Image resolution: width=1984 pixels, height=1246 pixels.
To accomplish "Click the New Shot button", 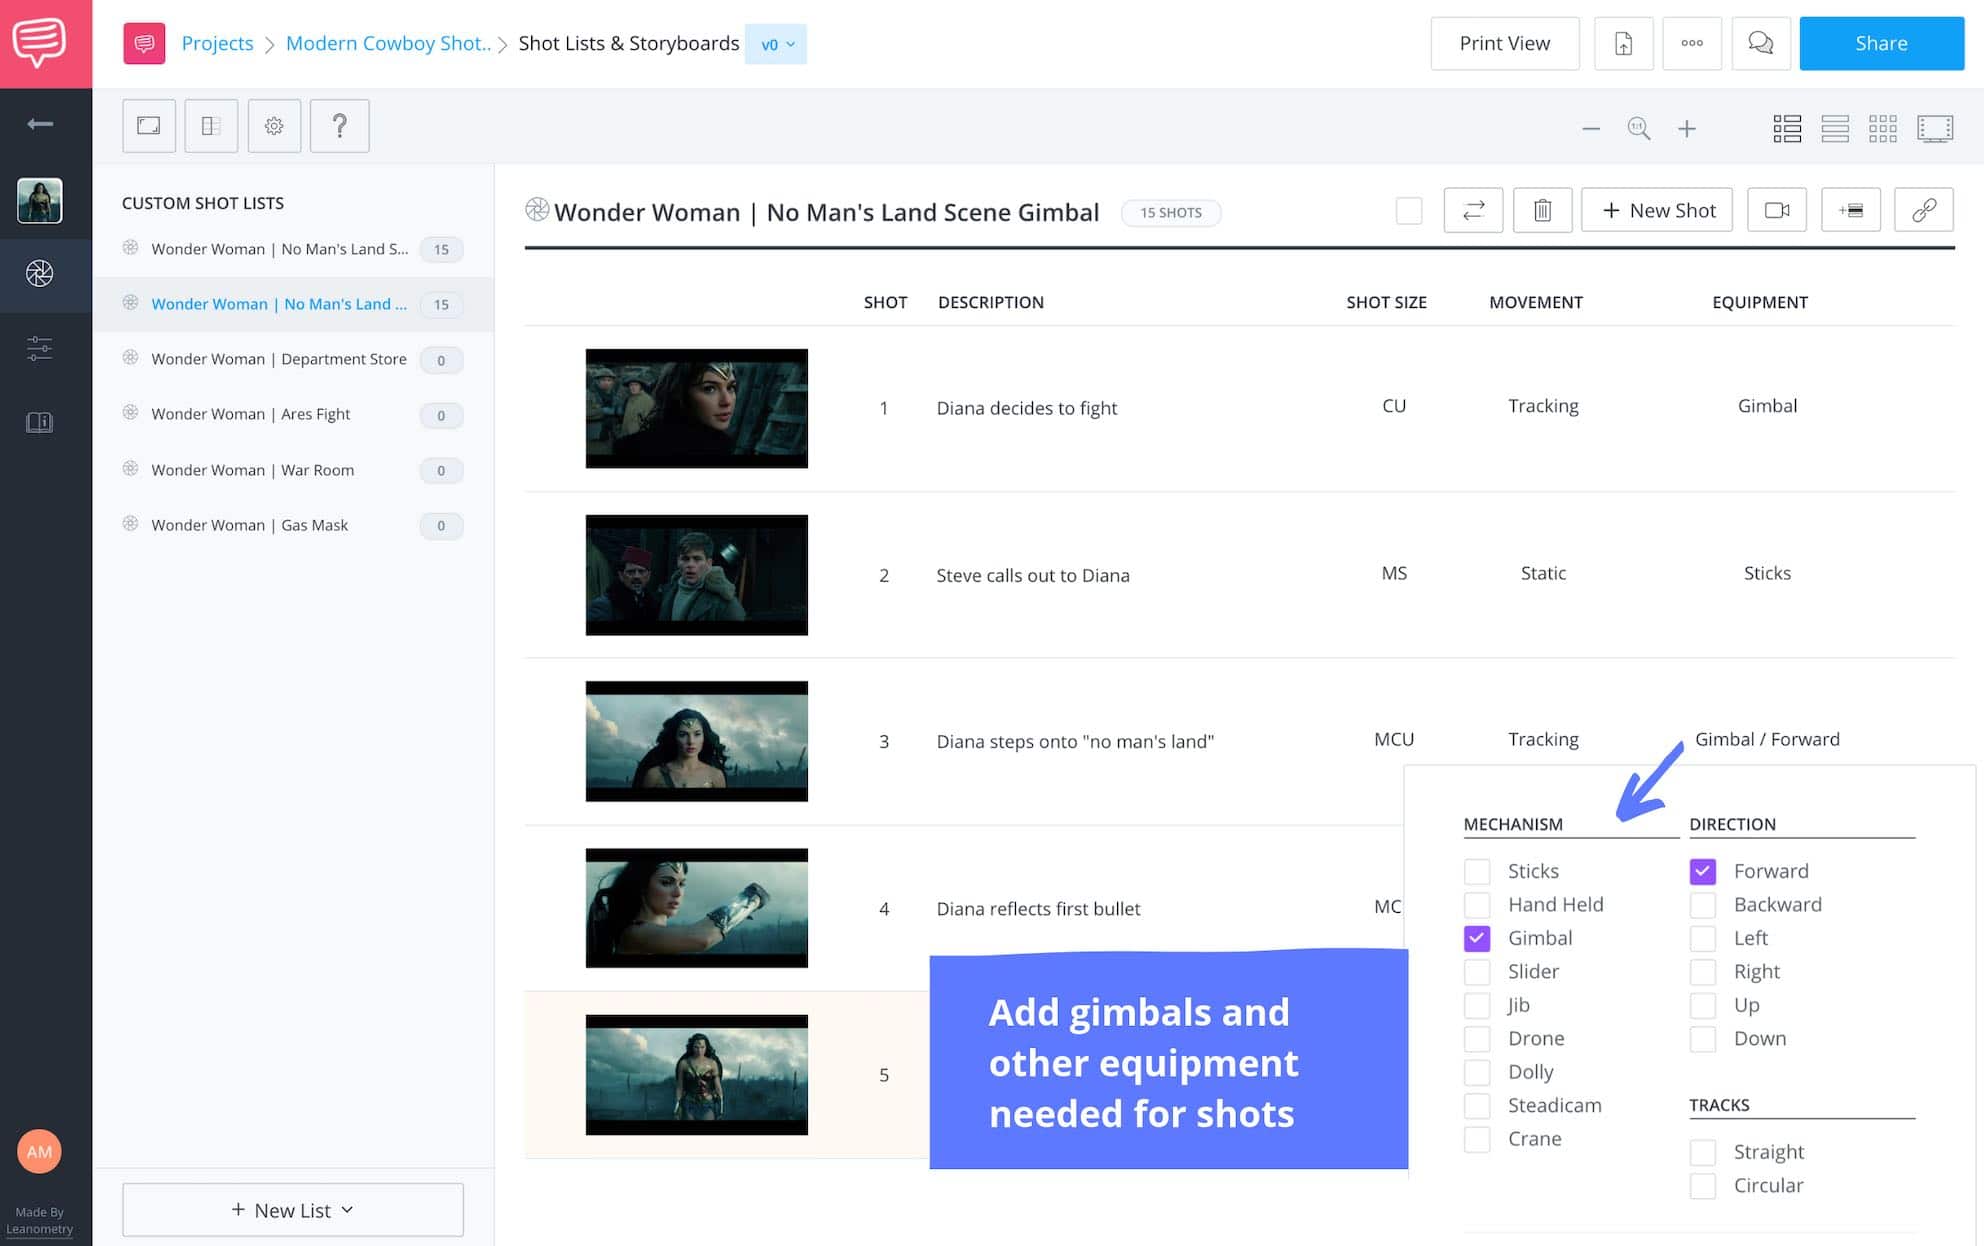I will point(1657,210).
